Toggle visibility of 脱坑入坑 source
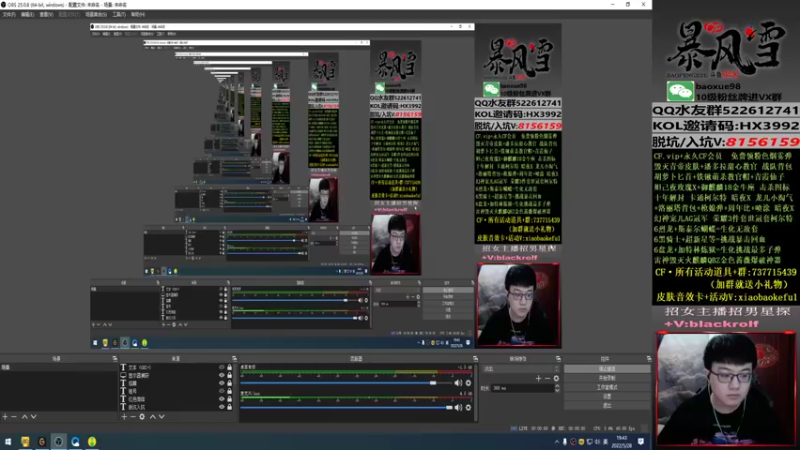800x450 pixels. click(x=221, y=407)
